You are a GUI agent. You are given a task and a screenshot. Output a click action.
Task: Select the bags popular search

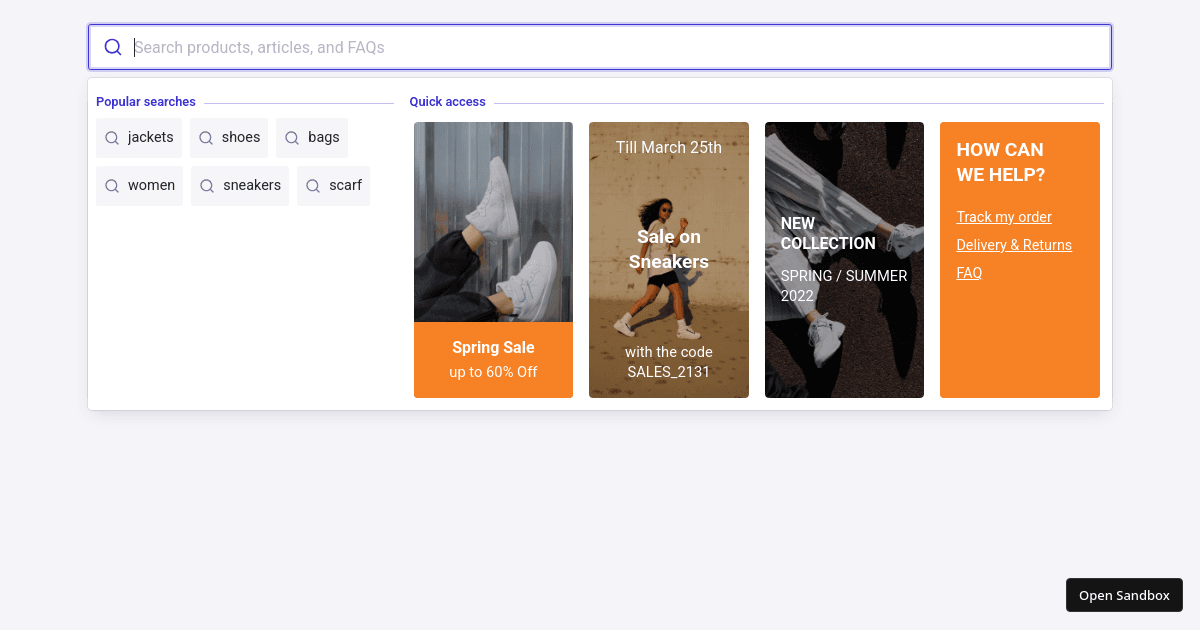point(312,137)
